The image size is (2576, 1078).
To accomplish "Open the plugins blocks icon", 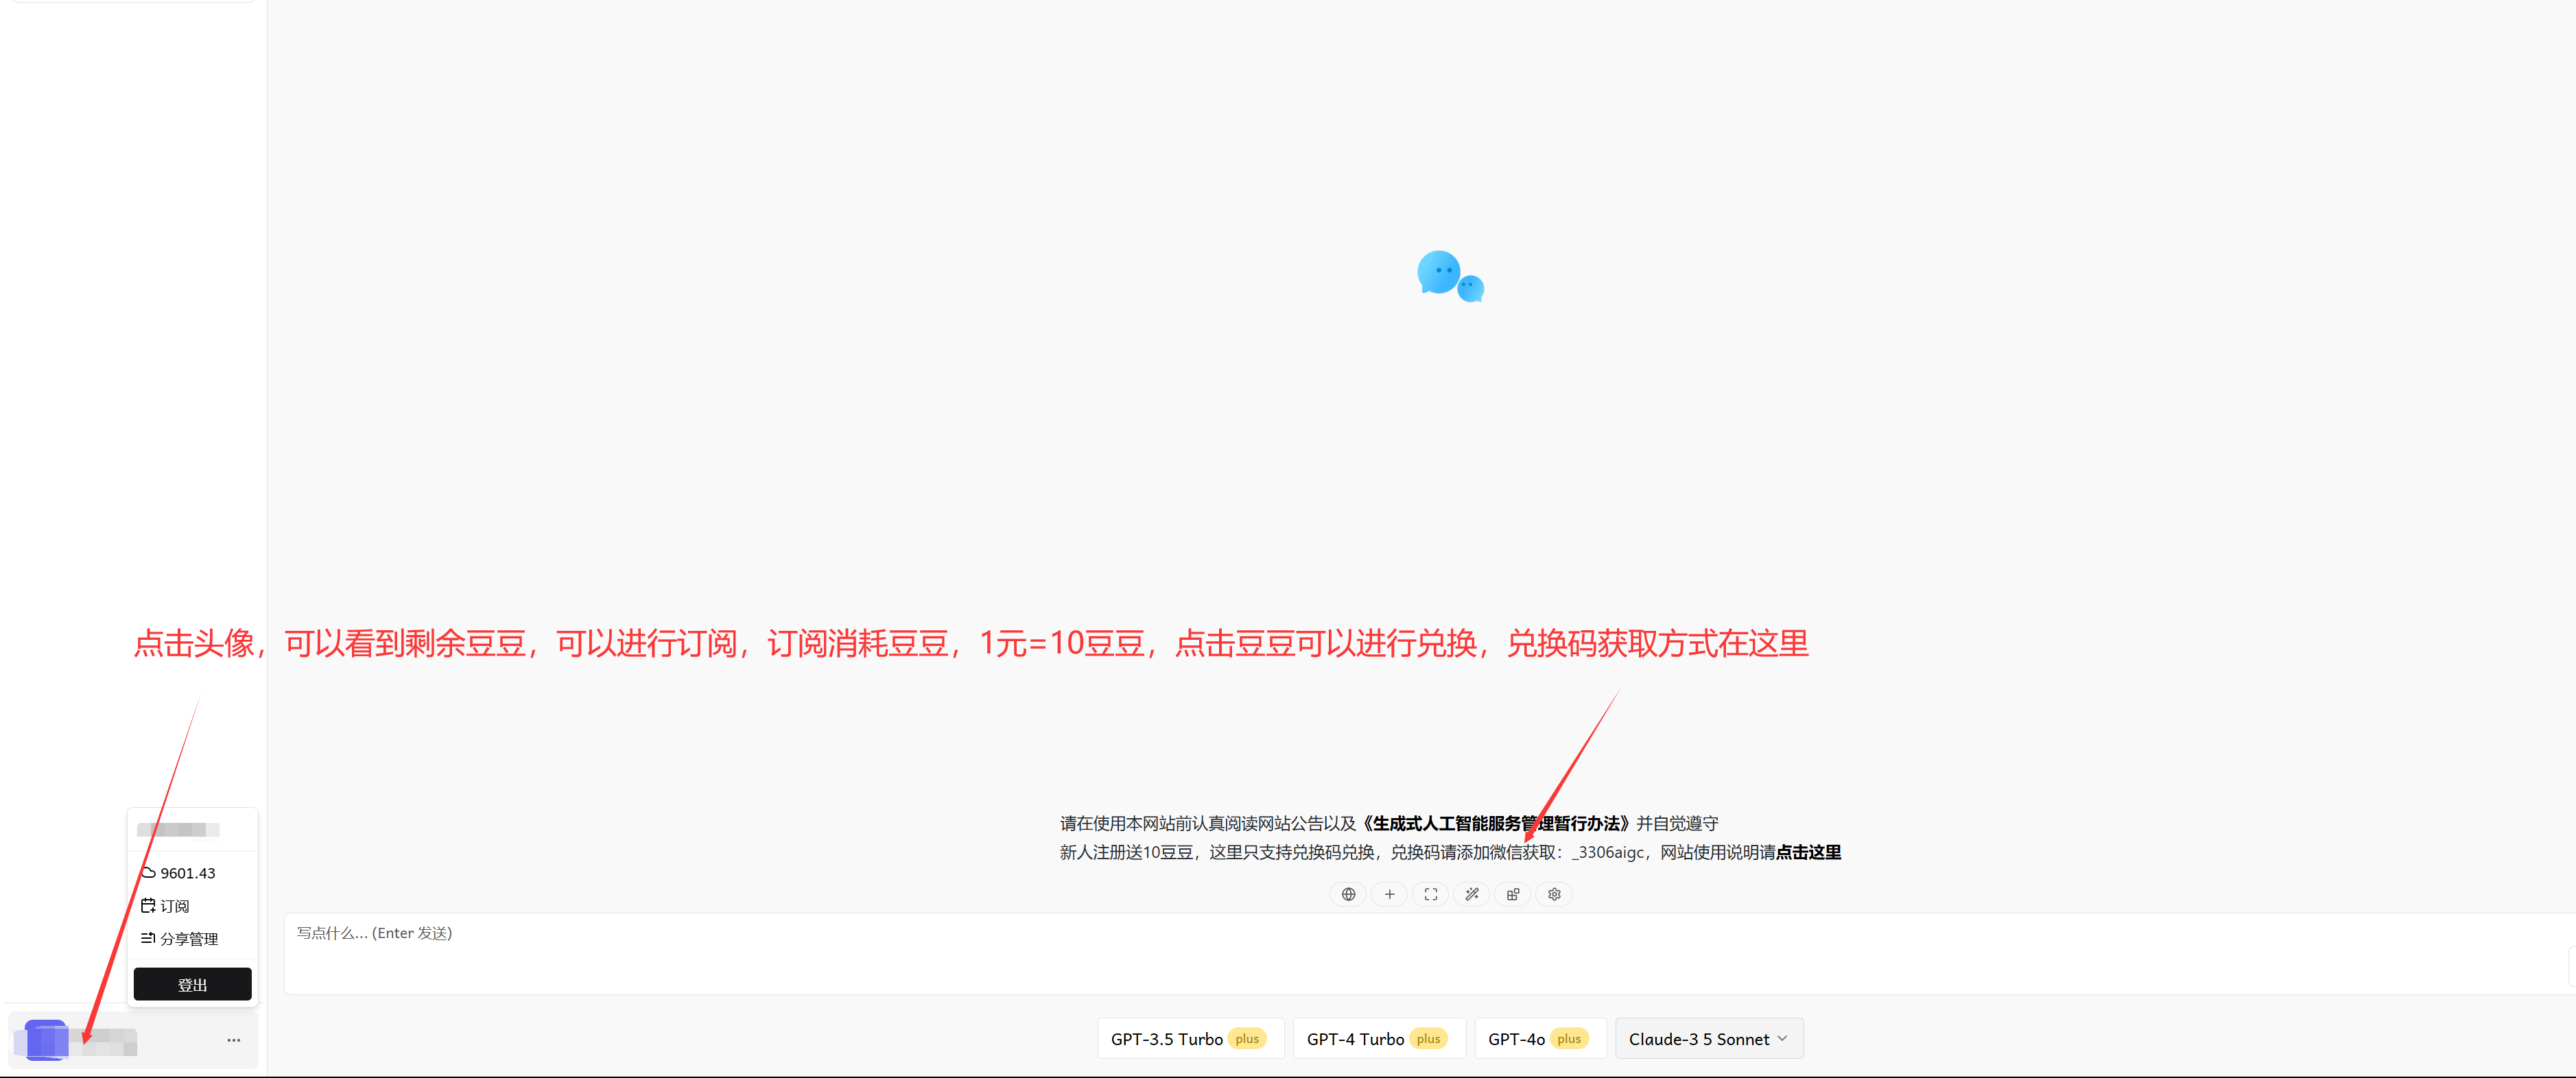I will point(1512,894).
